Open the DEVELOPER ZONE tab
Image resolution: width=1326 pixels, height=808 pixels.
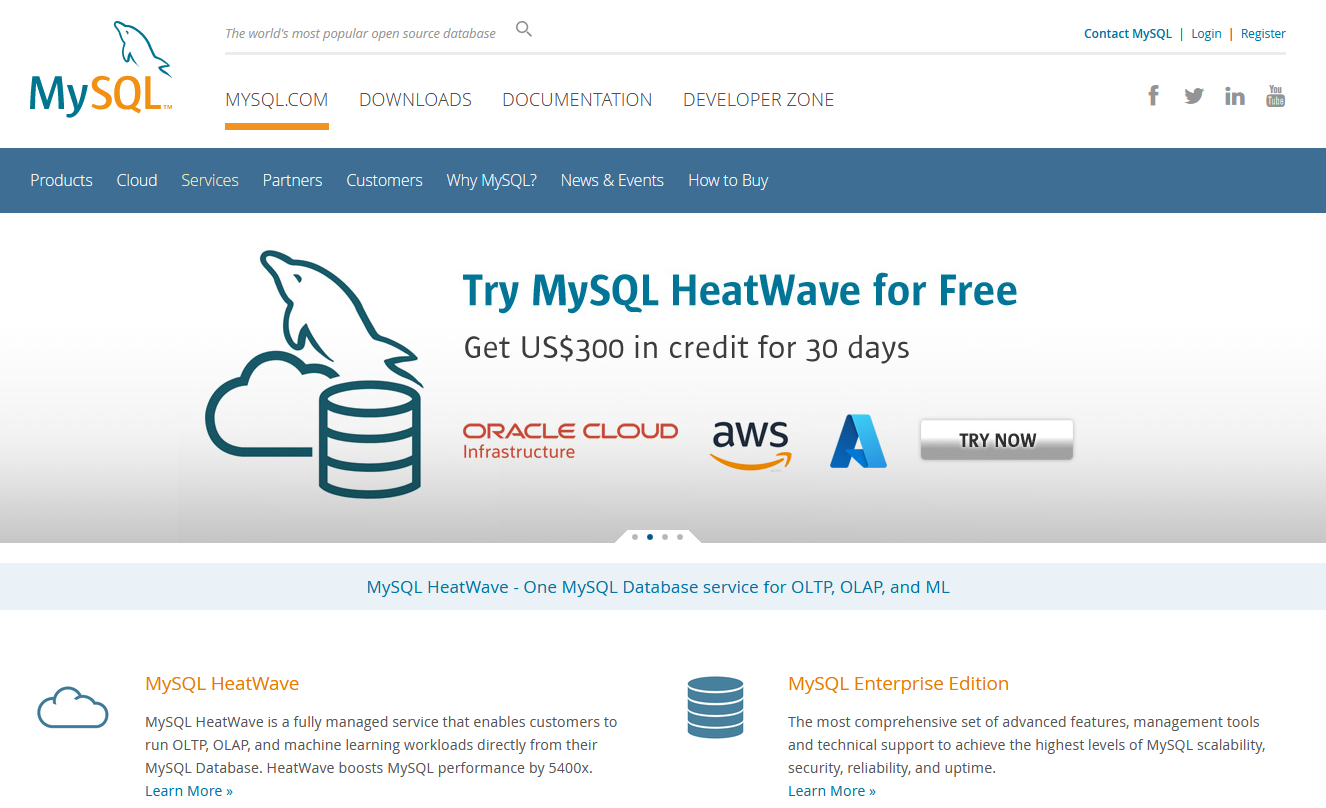[758, 100]
